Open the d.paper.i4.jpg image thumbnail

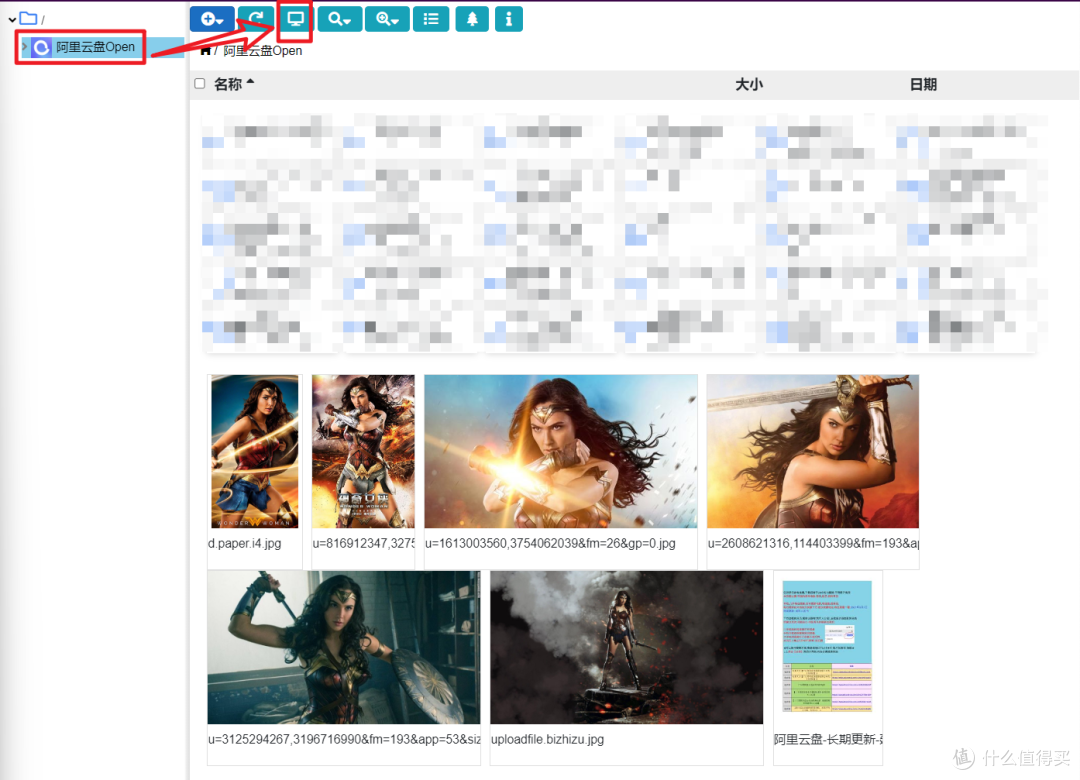(x=255, y=451)
